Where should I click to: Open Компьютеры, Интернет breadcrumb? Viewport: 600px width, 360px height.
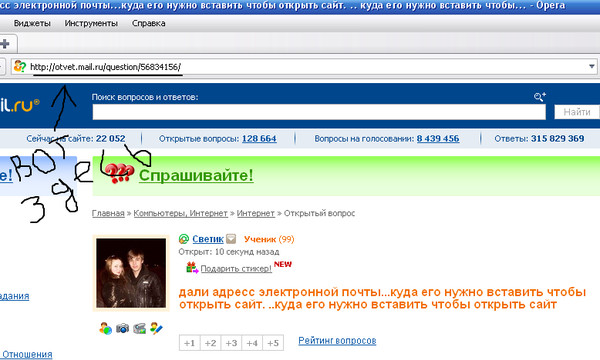180,213
